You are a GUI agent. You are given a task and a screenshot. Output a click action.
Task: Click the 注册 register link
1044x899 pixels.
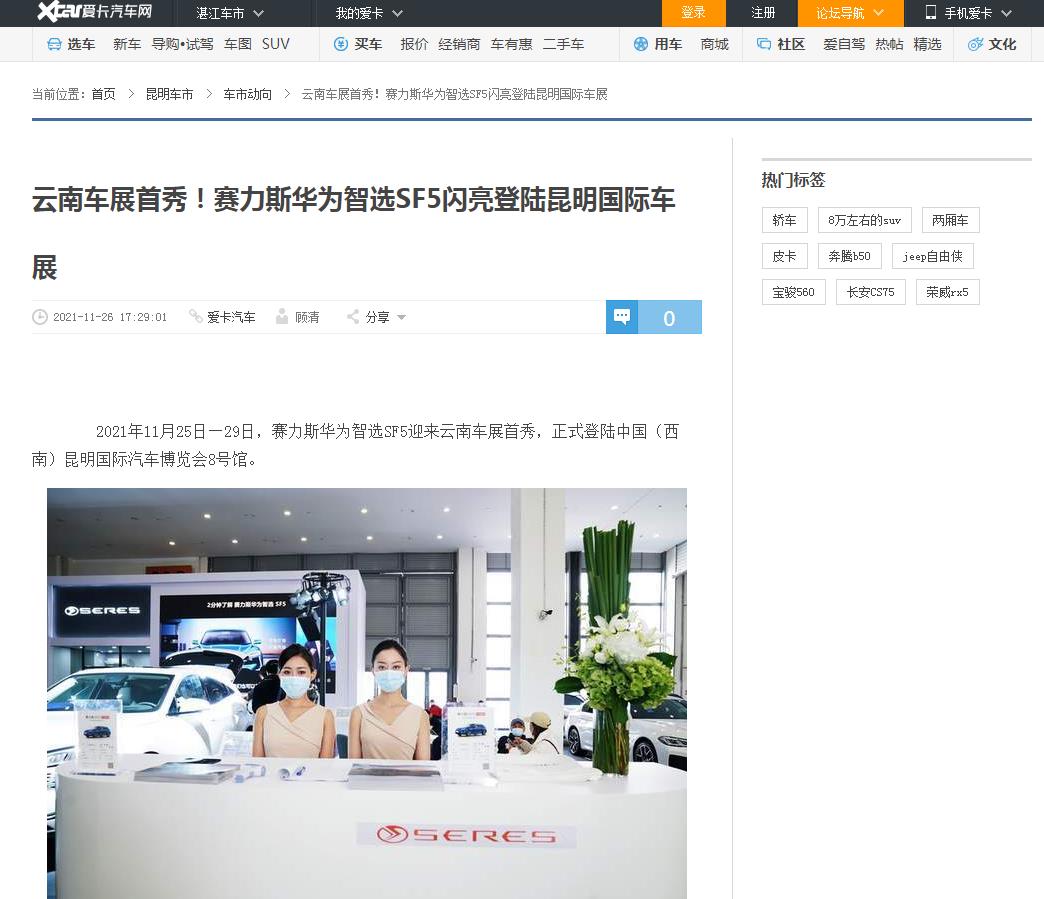click(763, 13)
